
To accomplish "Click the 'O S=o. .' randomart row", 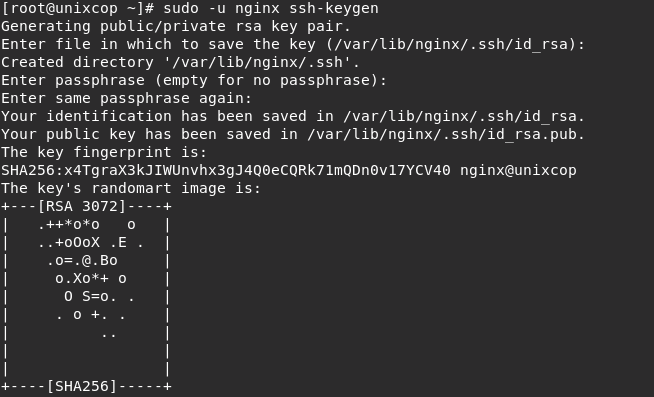I will pyautogui.click(x=99, y=296).
